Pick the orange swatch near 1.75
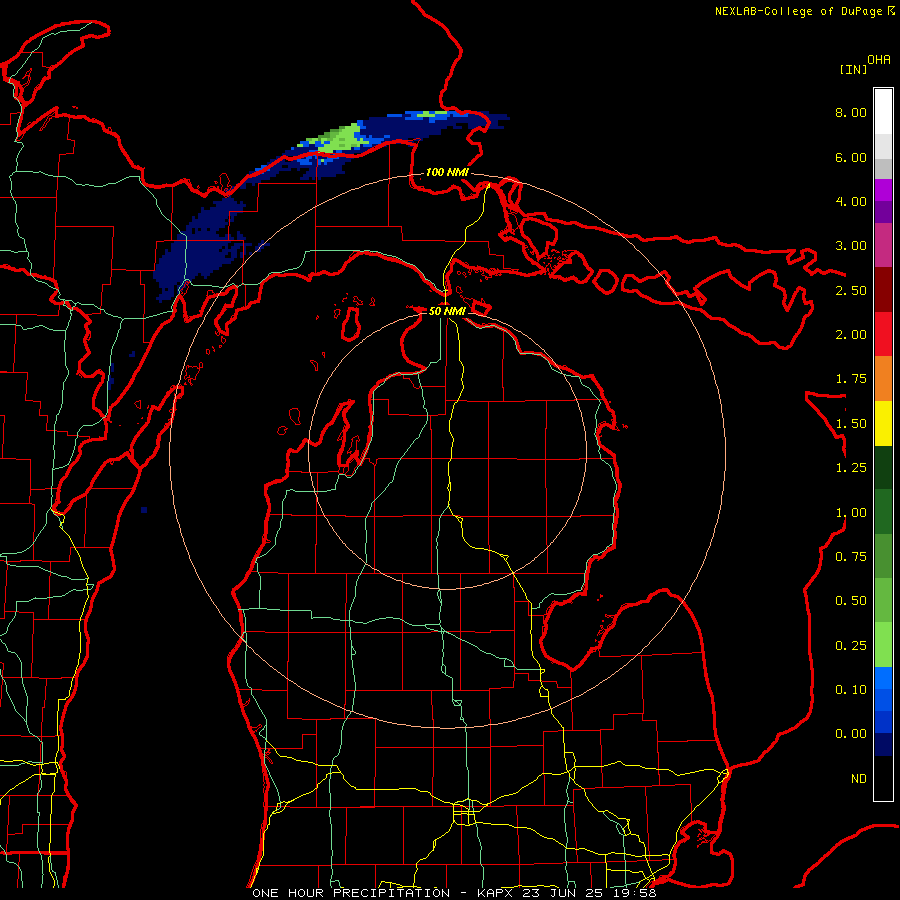 [x=883, y=379]
